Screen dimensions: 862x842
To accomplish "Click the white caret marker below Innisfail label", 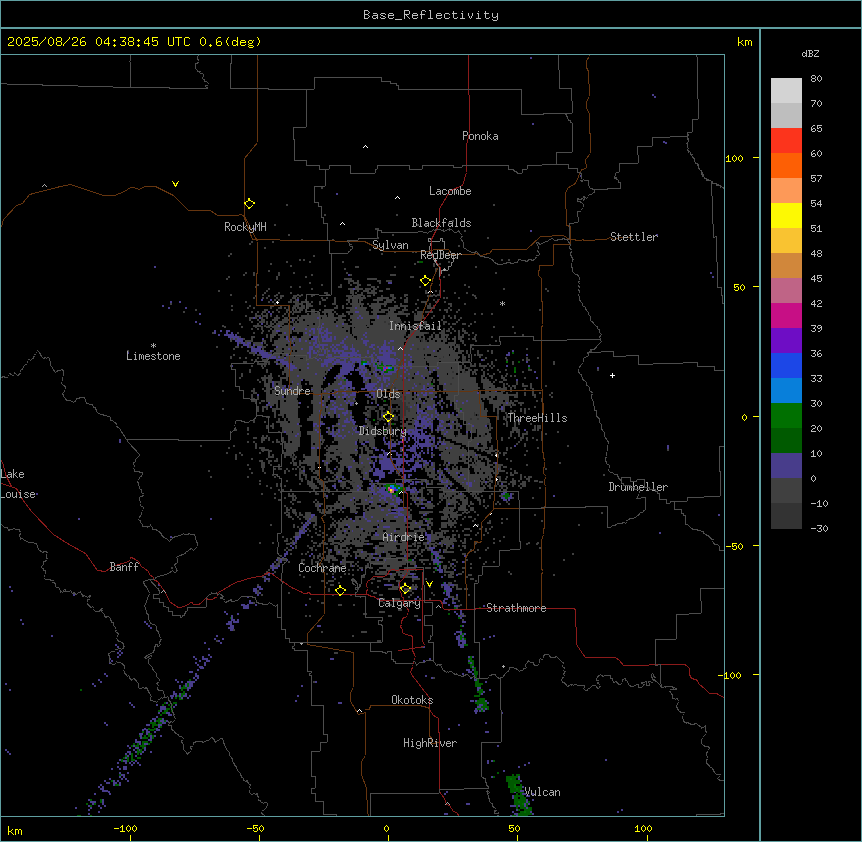I will pos(400,348).
